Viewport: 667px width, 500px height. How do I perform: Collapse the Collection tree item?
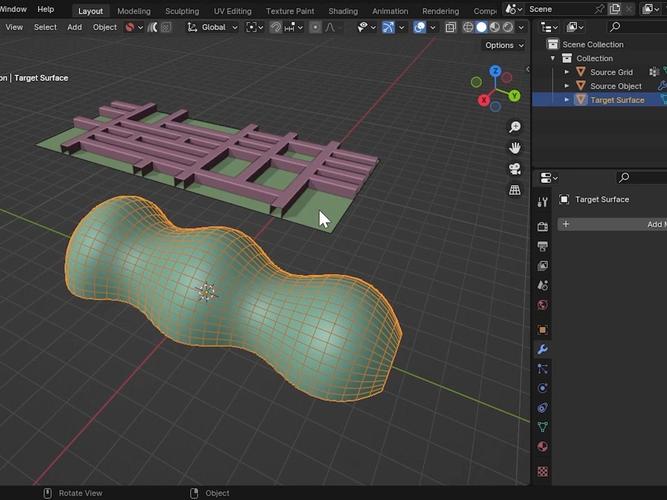[553, 58]
